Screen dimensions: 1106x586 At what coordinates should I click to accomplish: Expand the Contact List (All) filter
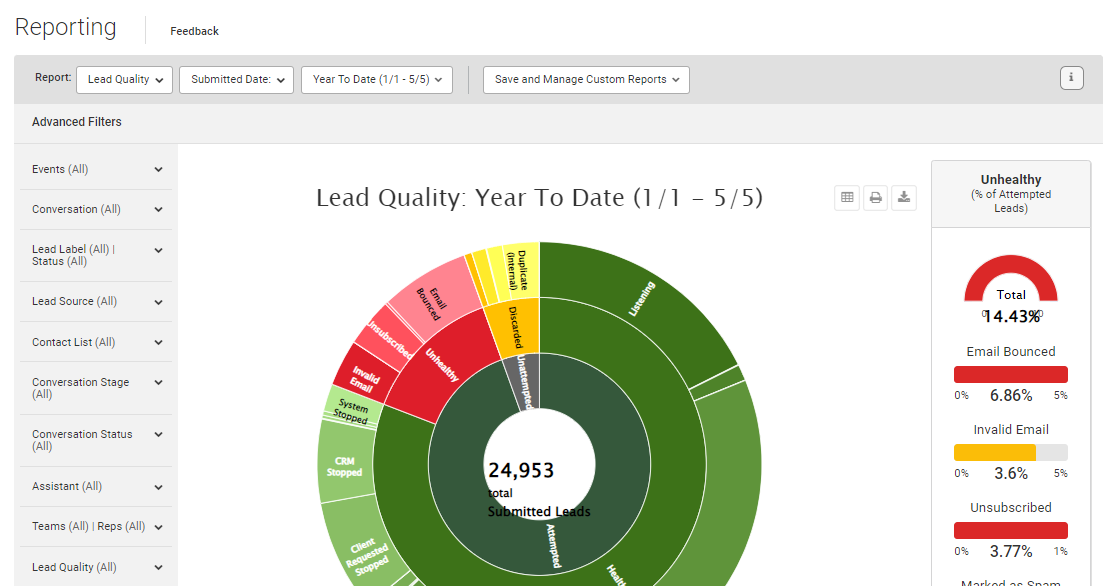pos(96,342)
